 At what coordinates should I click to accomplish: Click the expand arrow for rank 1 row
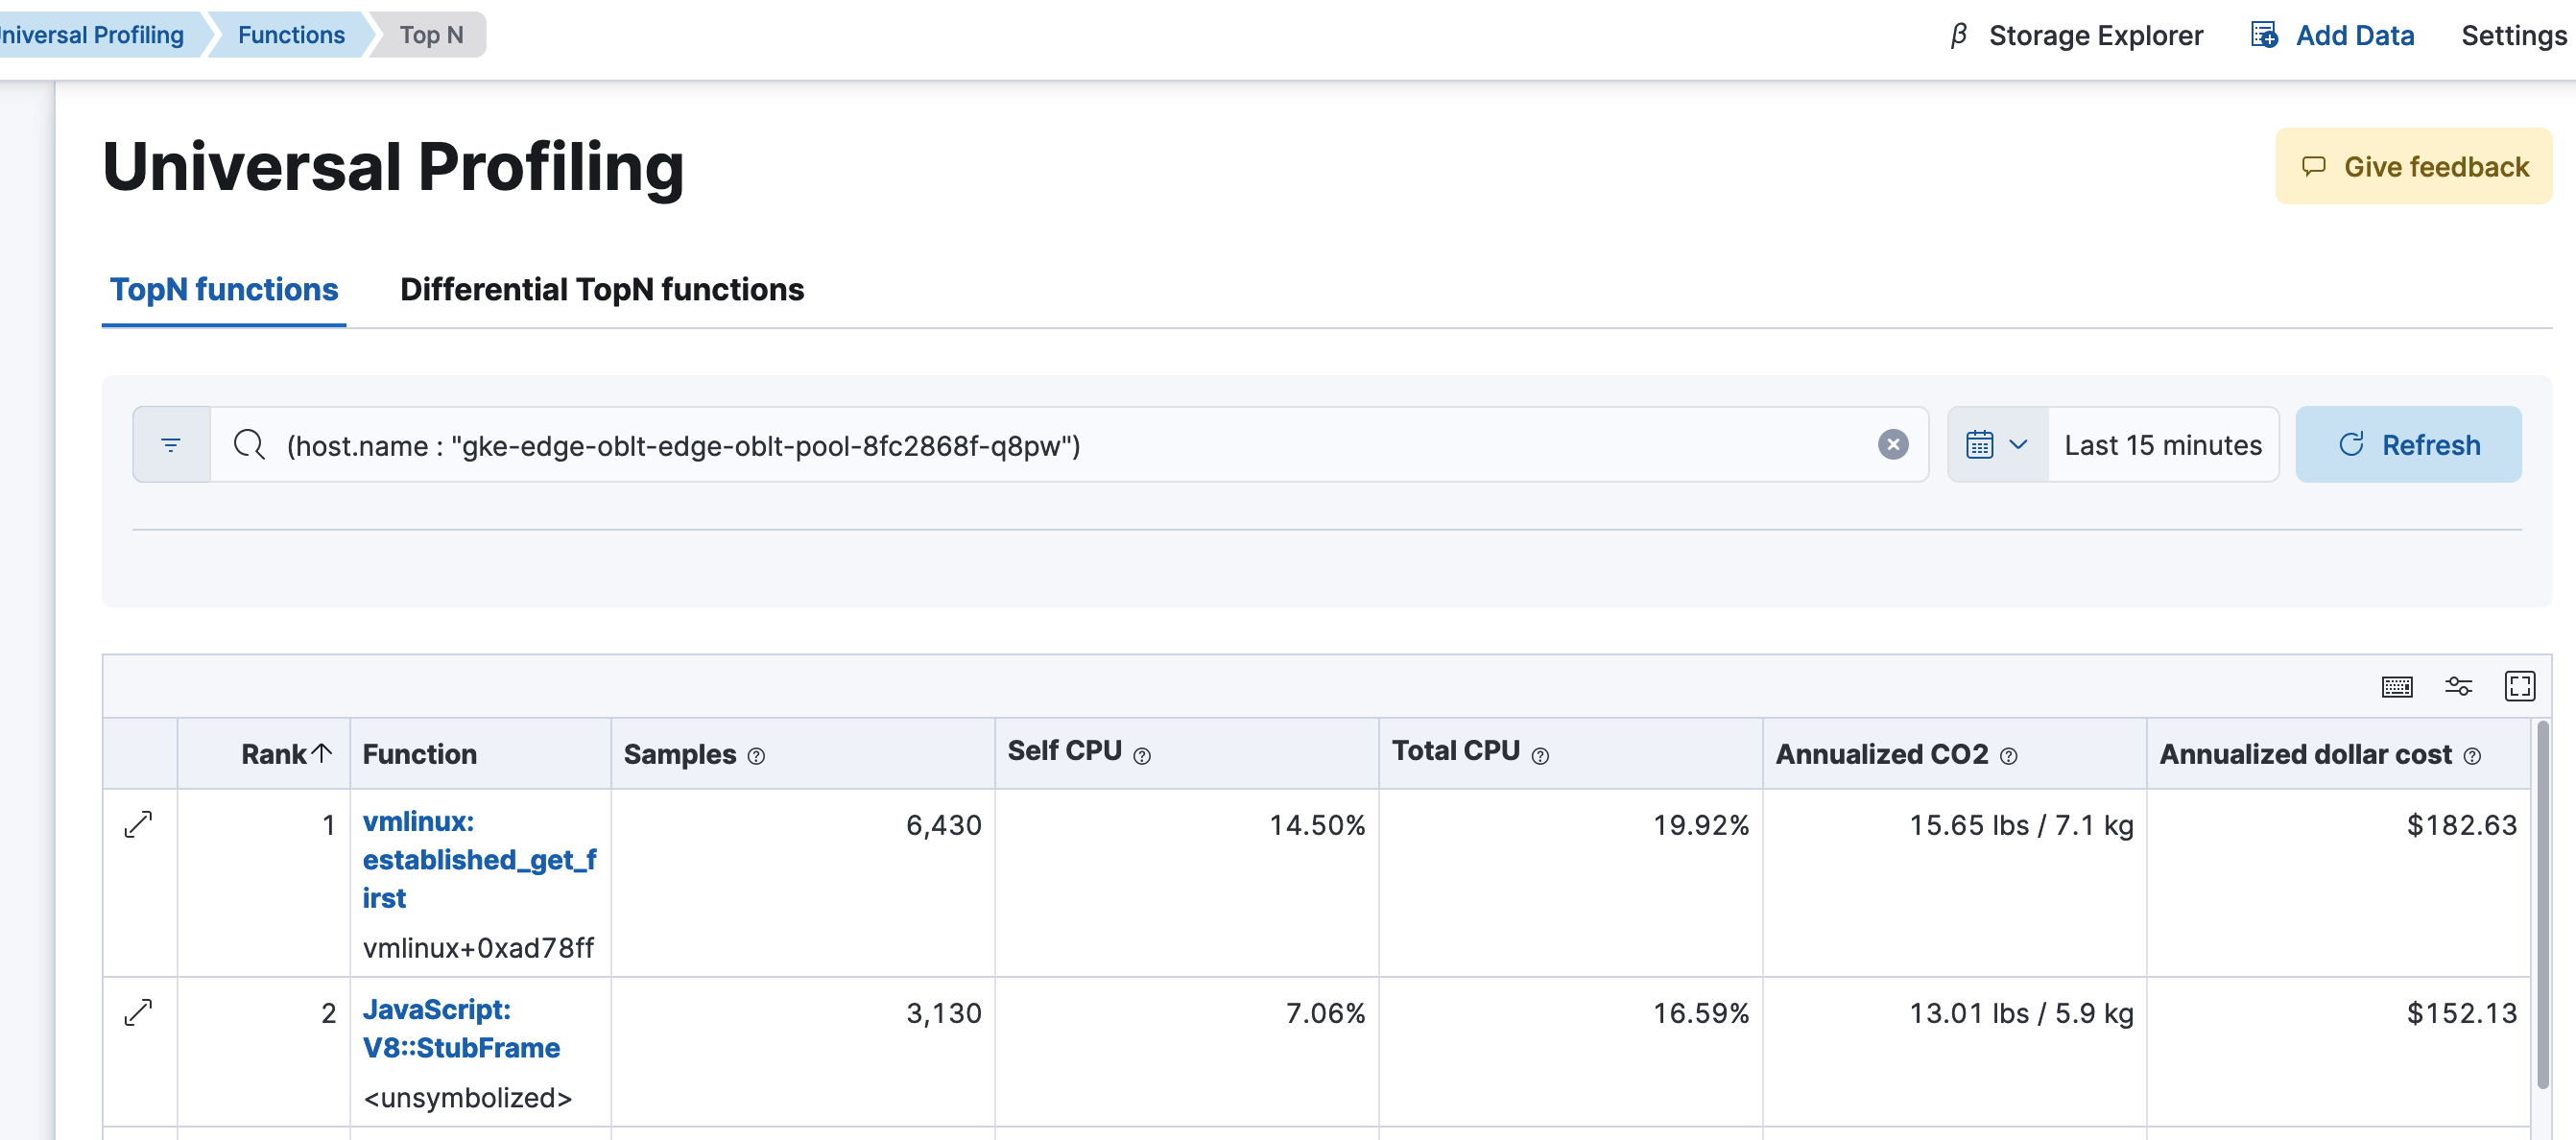[139, 823]
